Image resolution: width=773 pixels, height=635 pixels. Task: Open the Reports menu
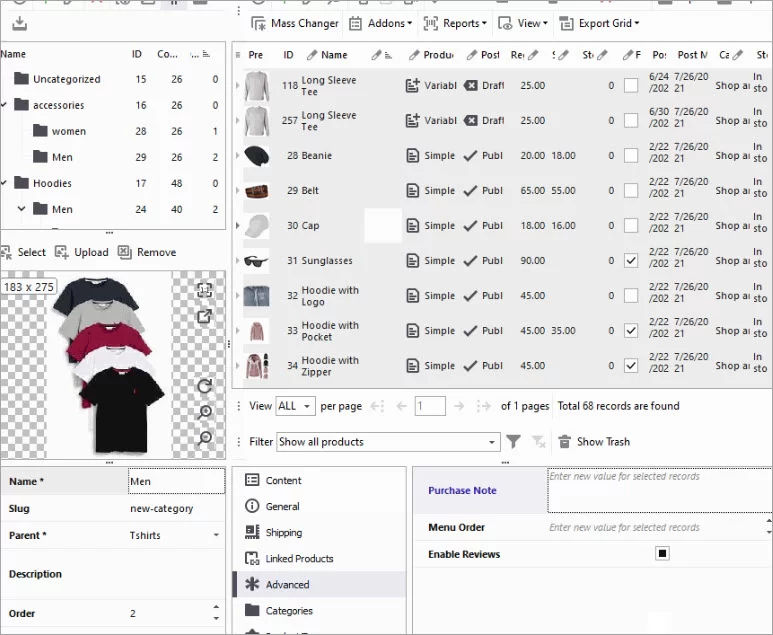pos(455,23)
